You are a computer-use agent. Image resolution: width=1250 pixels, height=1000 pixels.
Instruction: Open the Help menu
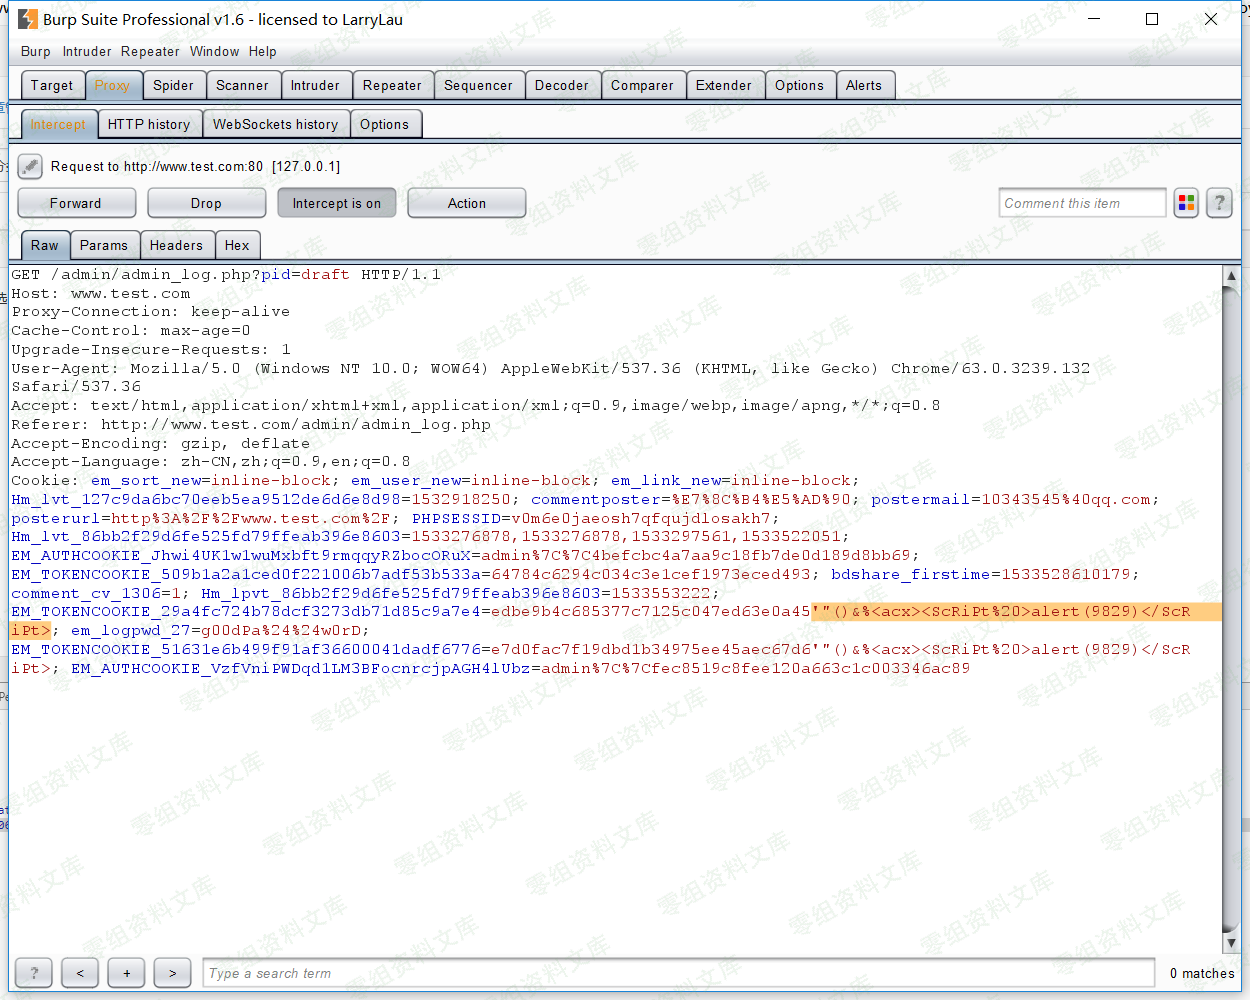coord(262,51)
